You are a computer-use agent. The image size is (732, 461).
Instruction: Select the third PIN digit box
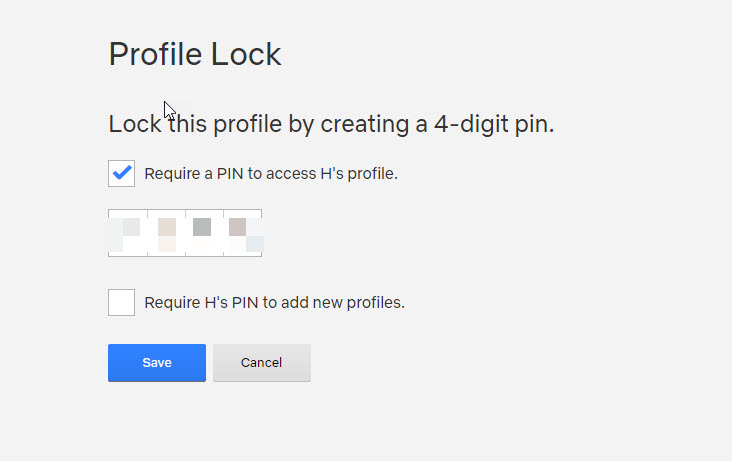204,233
